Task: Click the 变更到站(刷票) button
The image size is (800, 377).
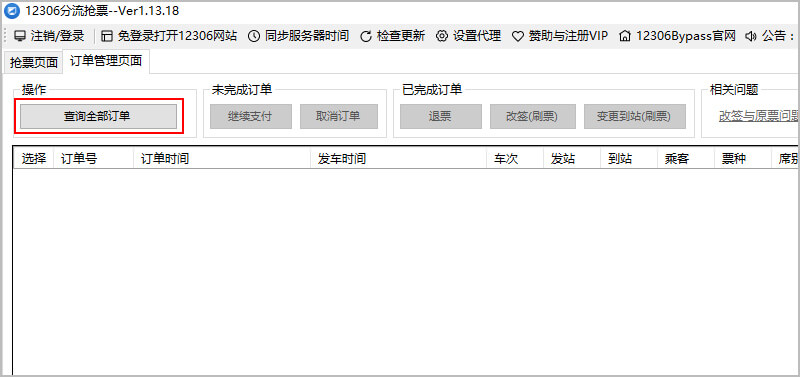Action: pyautogui.click(x=635, y=116)
